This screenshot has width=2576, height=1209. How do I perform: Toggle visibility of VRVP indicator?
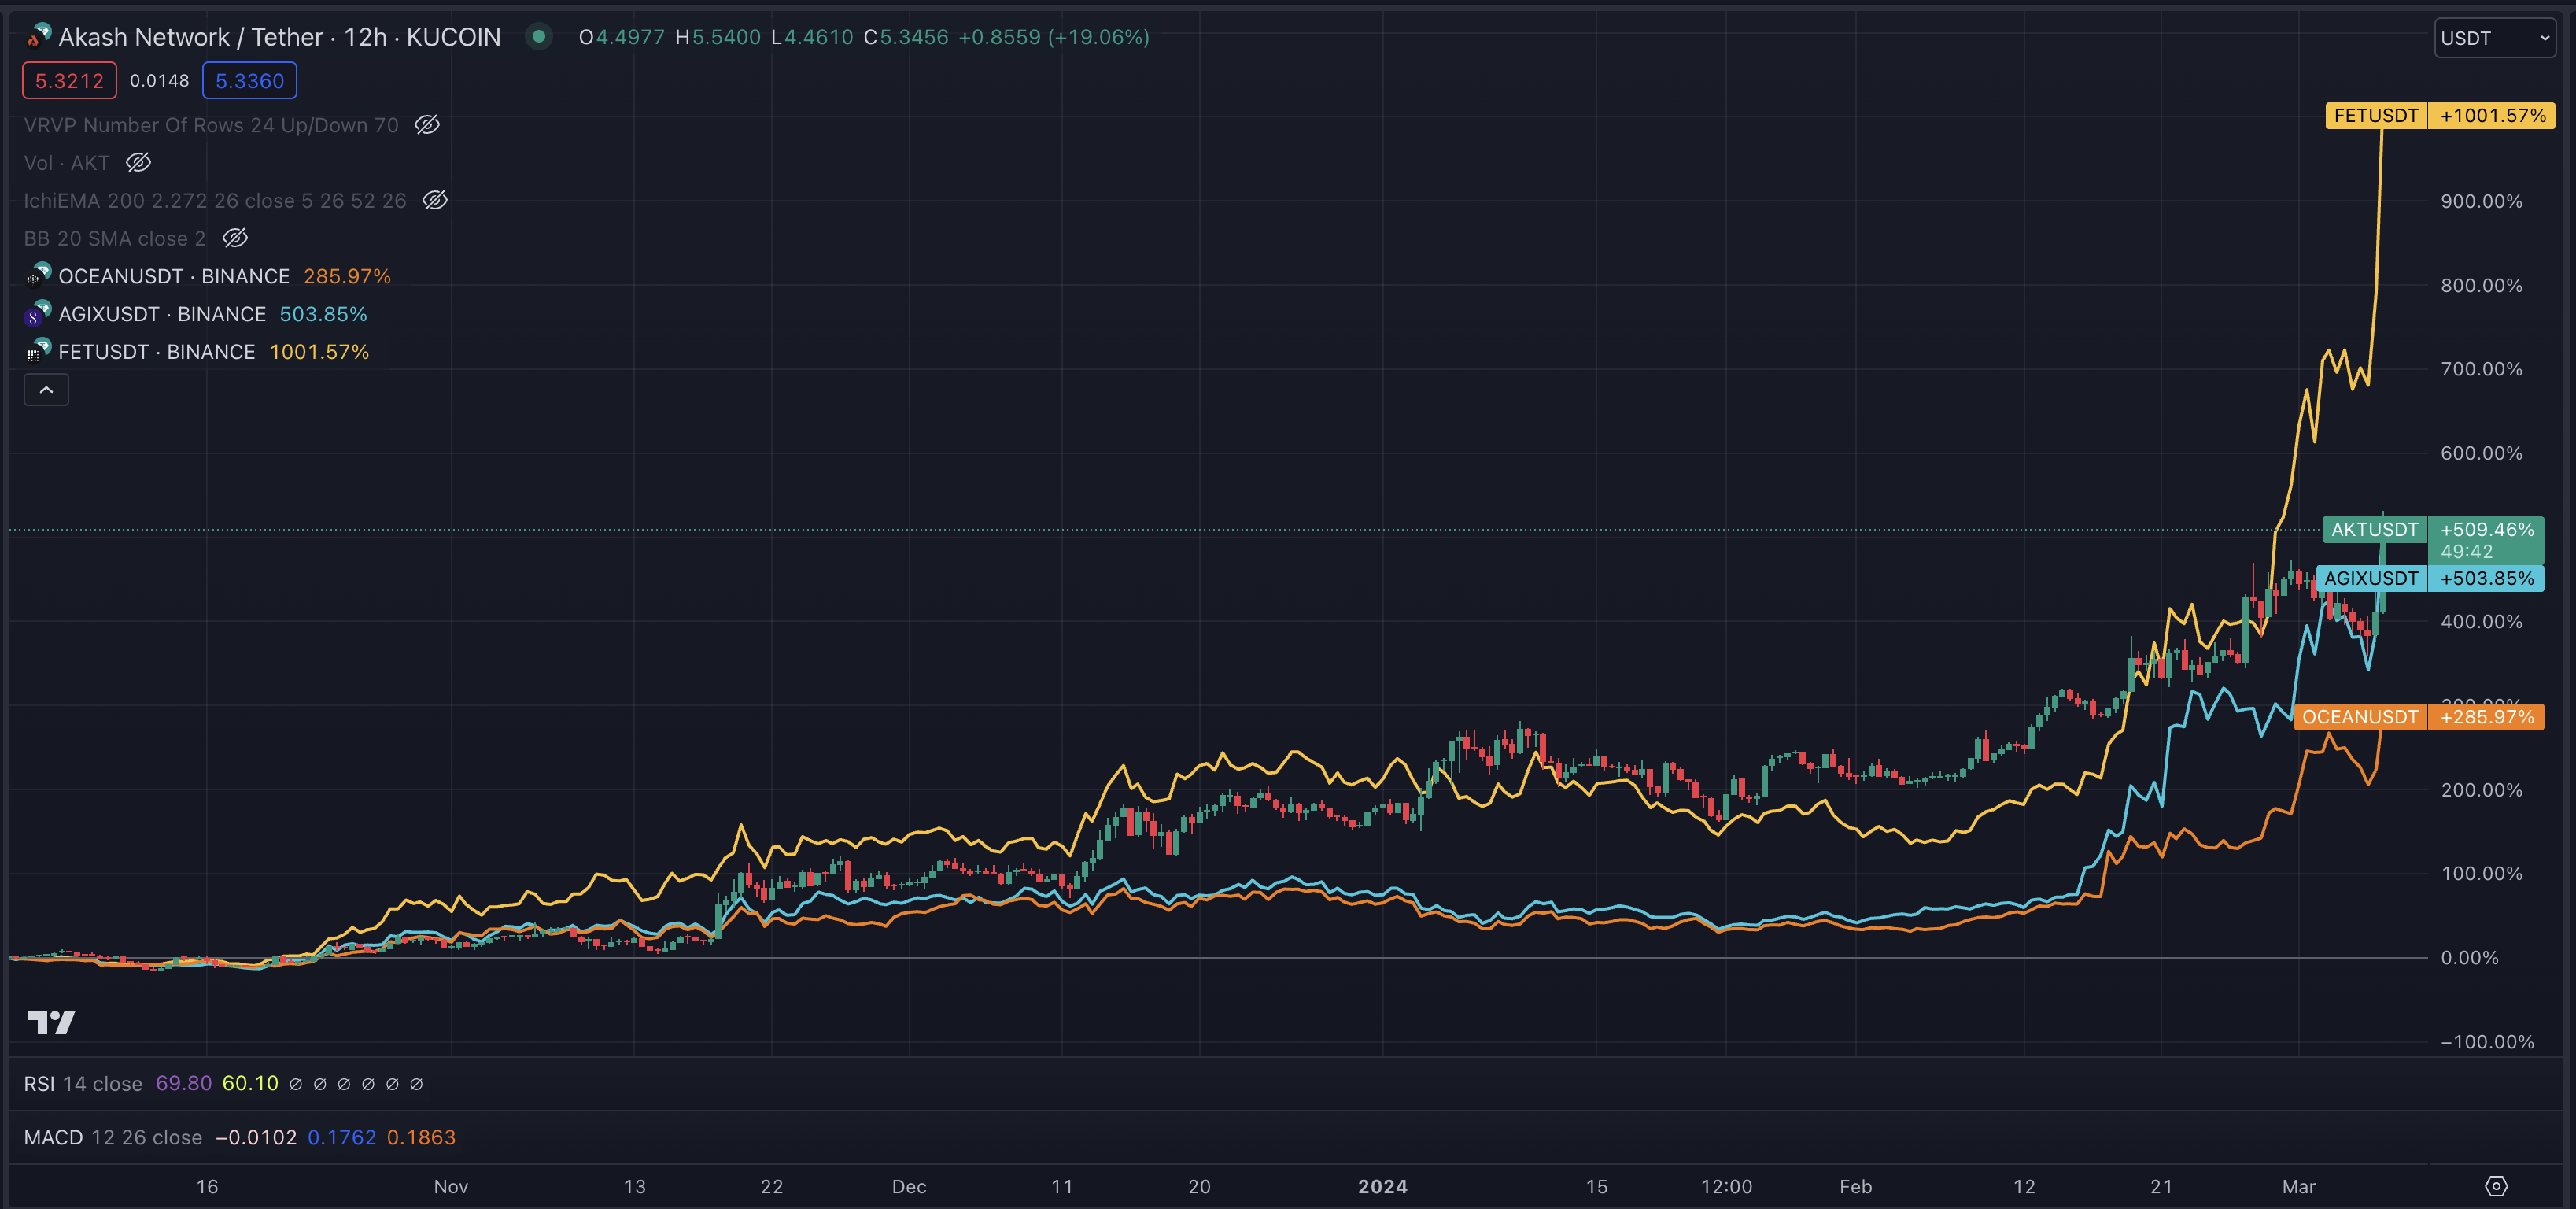click(427, 125)
